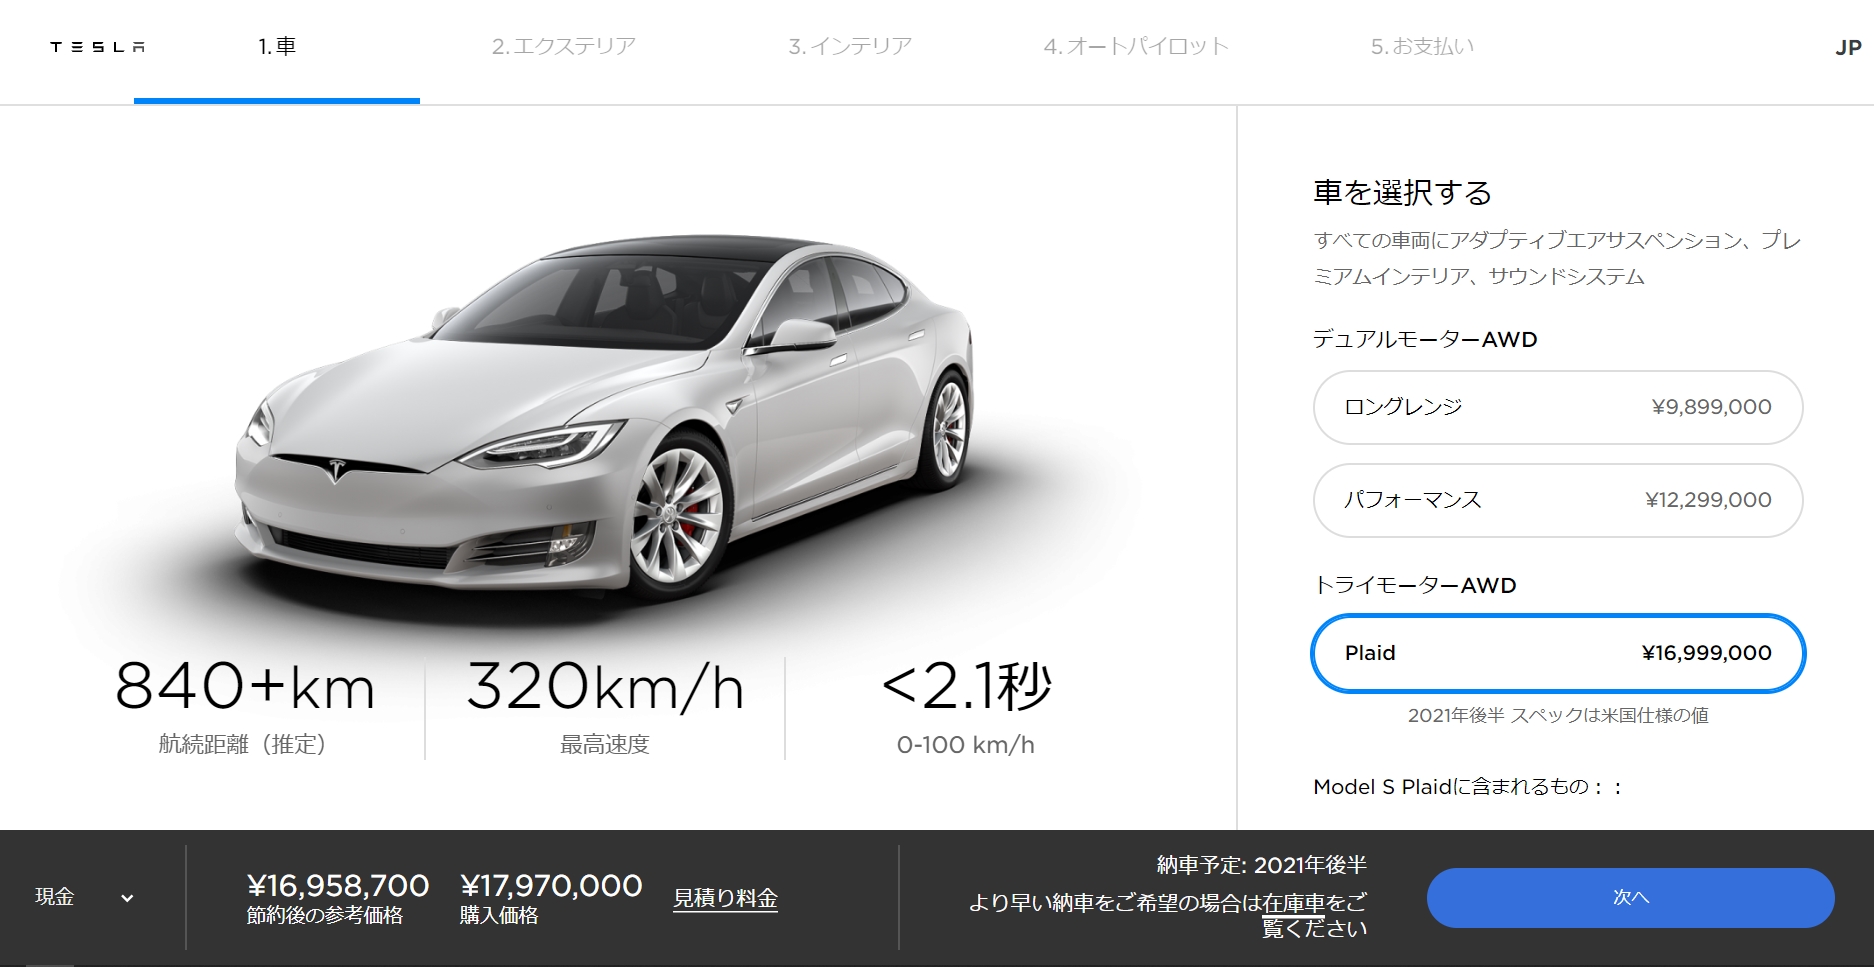Open the 見積り料金 link

(x=725, y=898)
